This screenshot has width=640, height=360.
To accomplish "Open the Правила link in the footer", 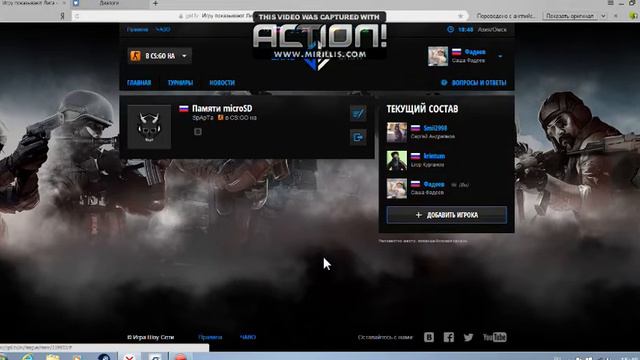I will point(210,337).
